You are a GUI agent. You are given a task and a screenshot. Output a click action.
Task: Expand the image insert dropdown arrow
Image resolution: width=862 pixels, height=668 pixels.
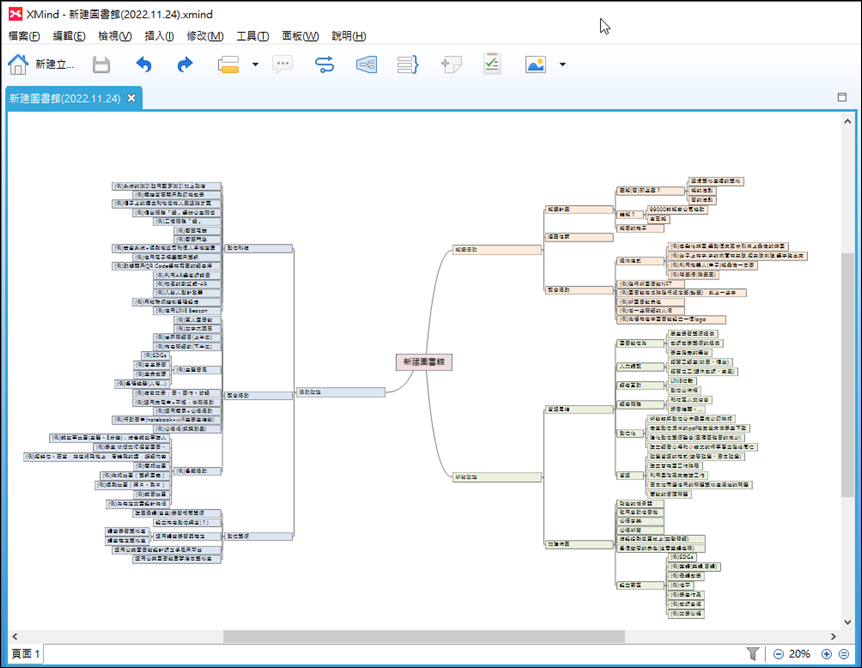pos(562,65)
